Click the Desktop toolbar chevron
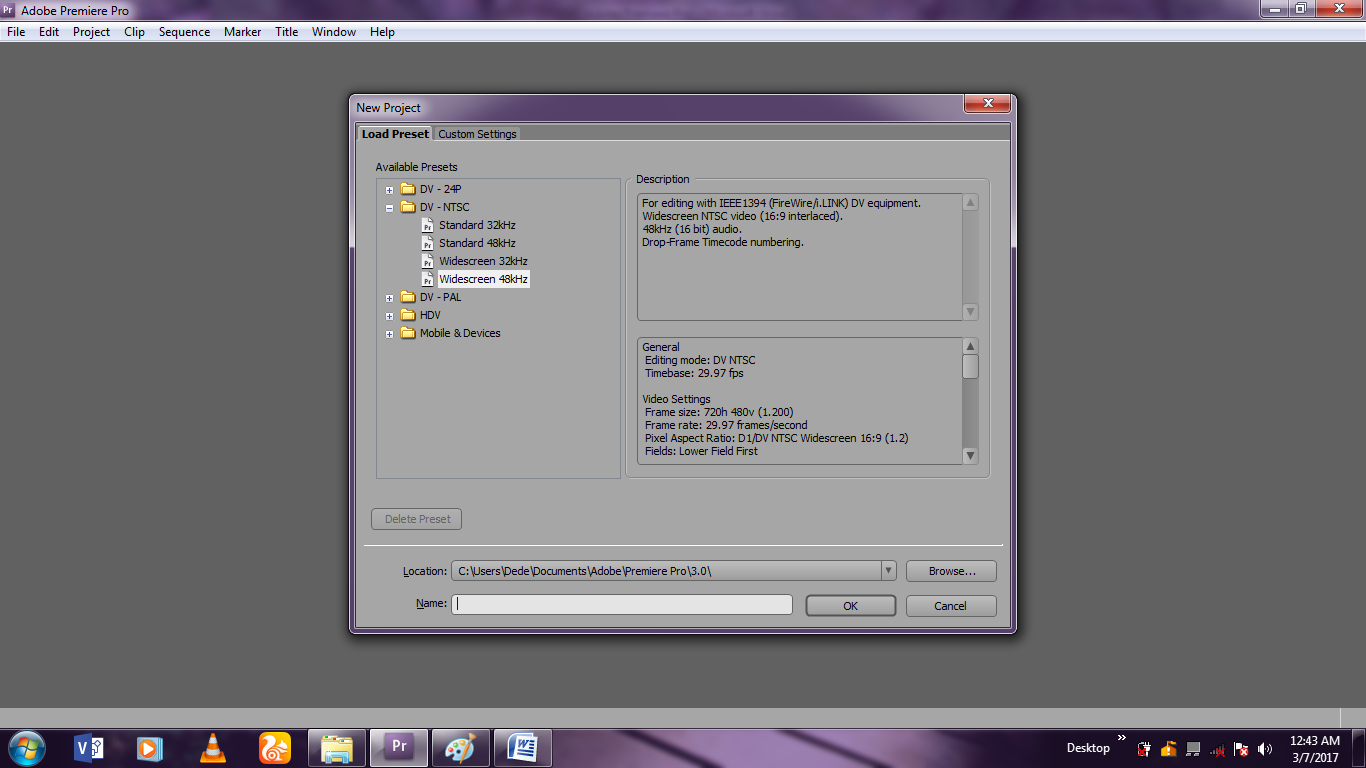1366x768 pixels. tap(1122, 739)
